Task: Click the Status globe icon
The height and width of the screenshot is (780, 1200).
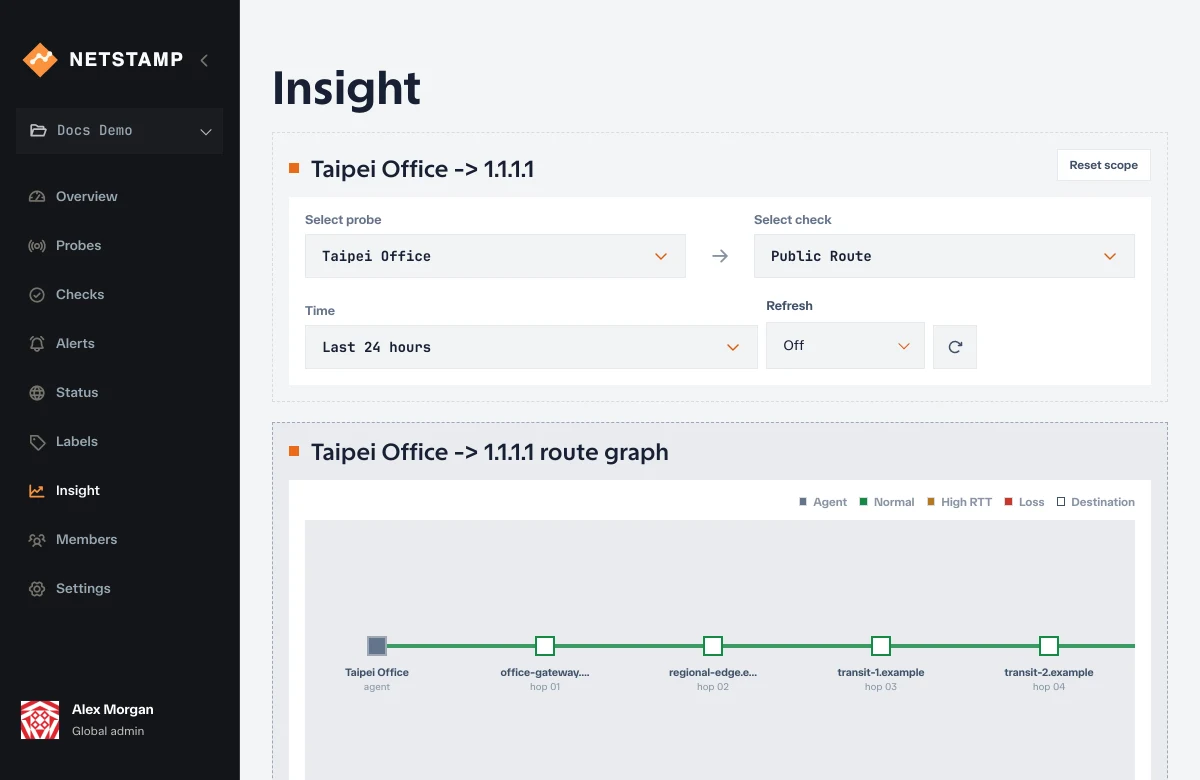Action: click(x=37, y=393)
